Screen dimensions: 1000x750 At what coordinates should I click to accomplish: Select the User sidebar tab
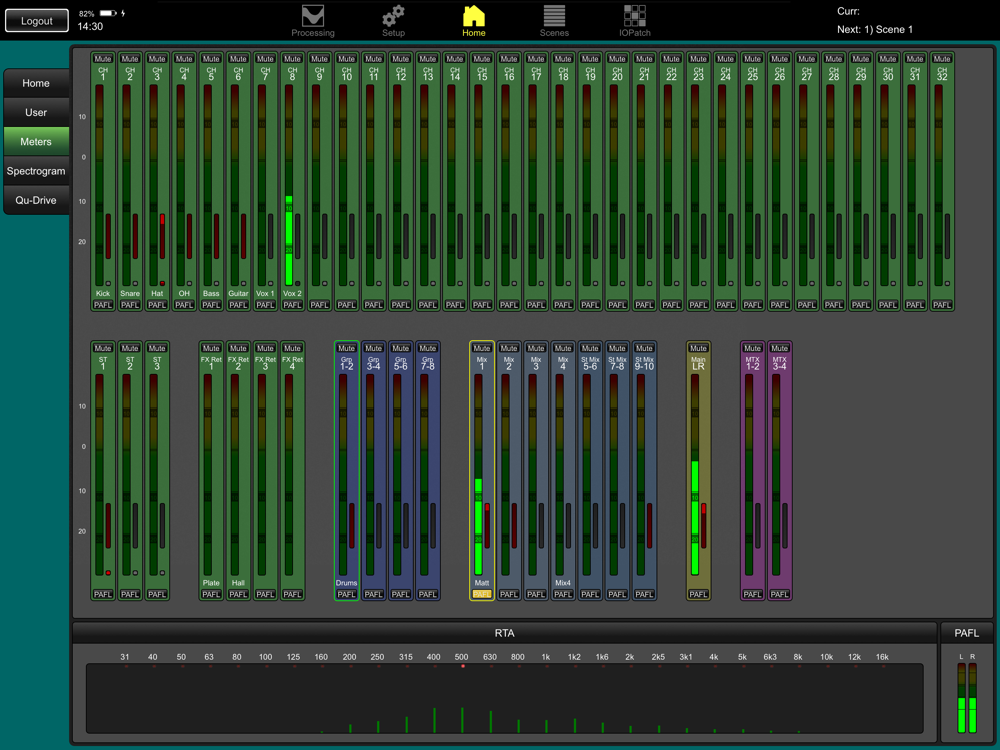point(36,113)
